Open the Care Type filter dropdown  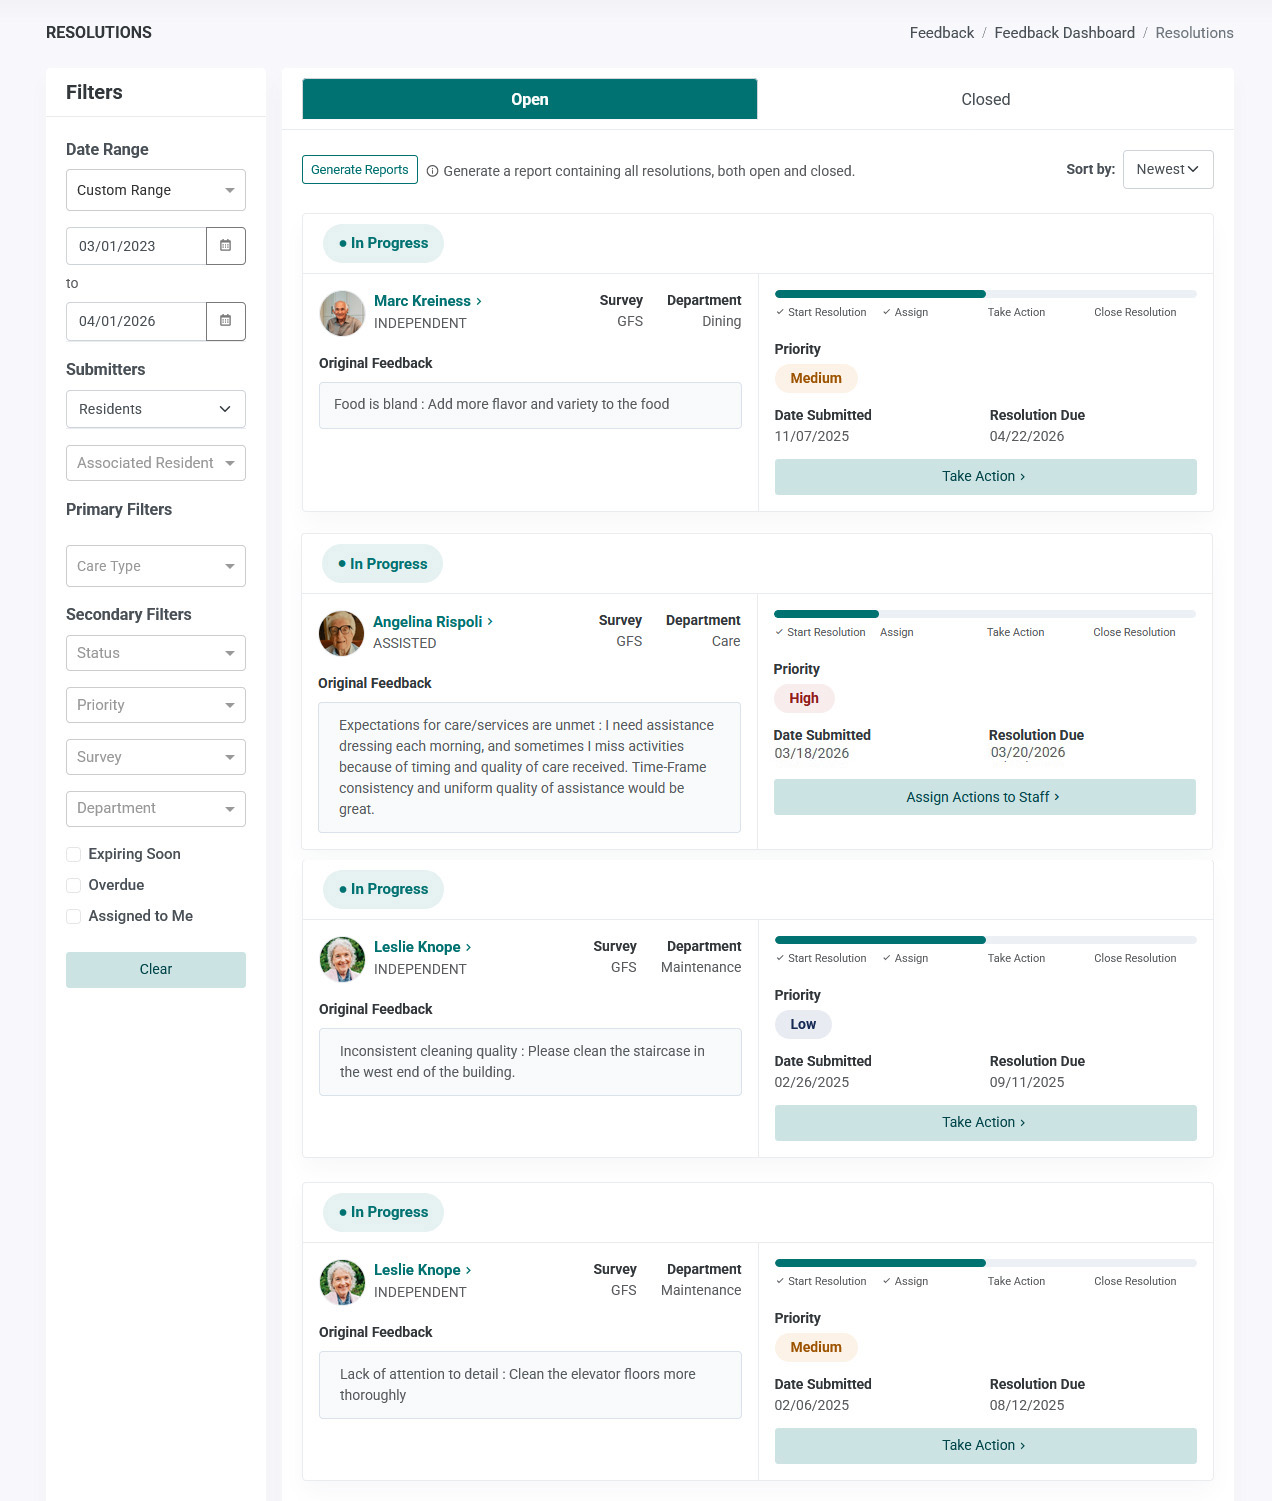pyautogui.click(x=156, y=566)
